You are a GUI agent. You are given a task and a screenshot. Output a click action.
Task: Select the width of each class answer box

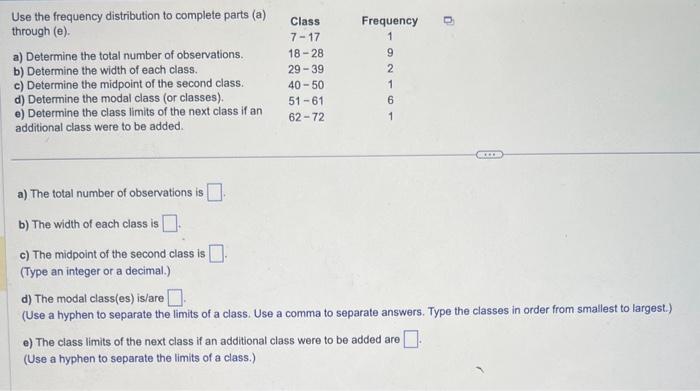(x=170, y=223)
